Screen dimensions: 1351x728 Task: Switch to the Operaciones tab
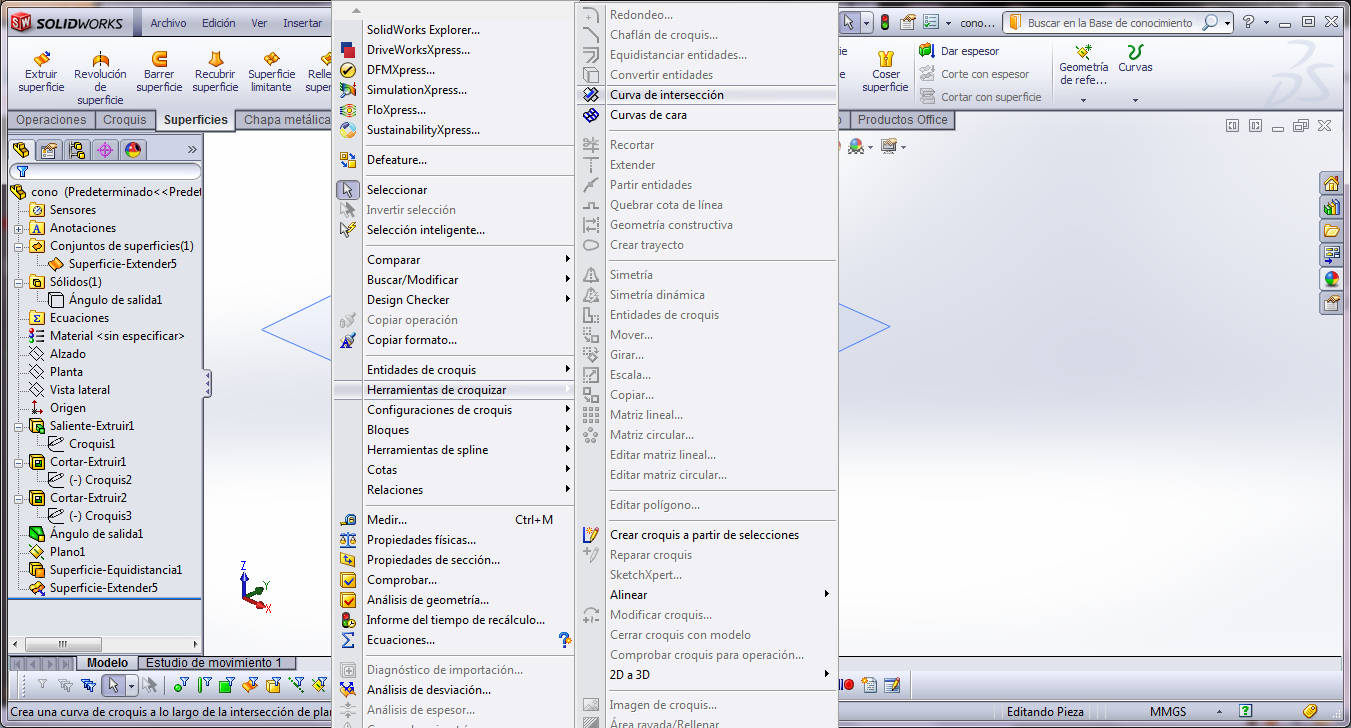(52, 120)
